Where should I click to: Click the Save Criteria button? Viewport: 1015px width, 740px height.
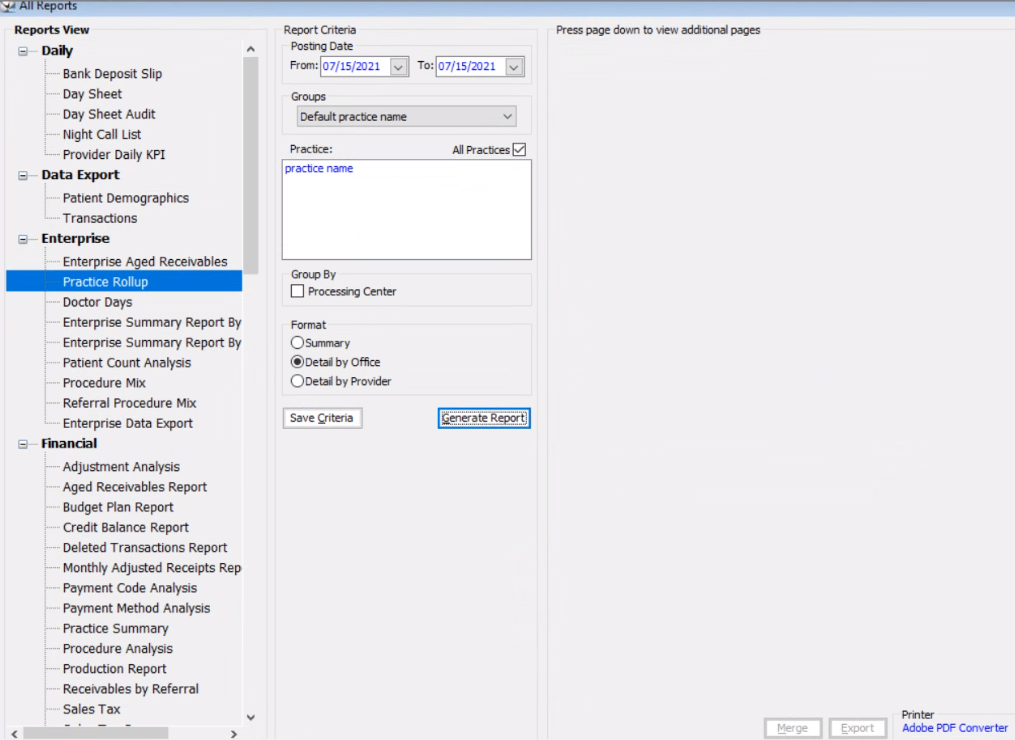pos(322,418)
